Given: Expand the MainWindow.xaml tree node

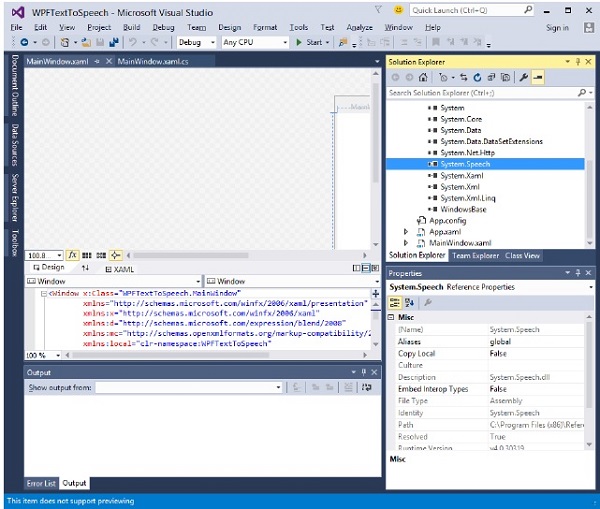Looking at the screenshot, I should [x=406, y=243].
